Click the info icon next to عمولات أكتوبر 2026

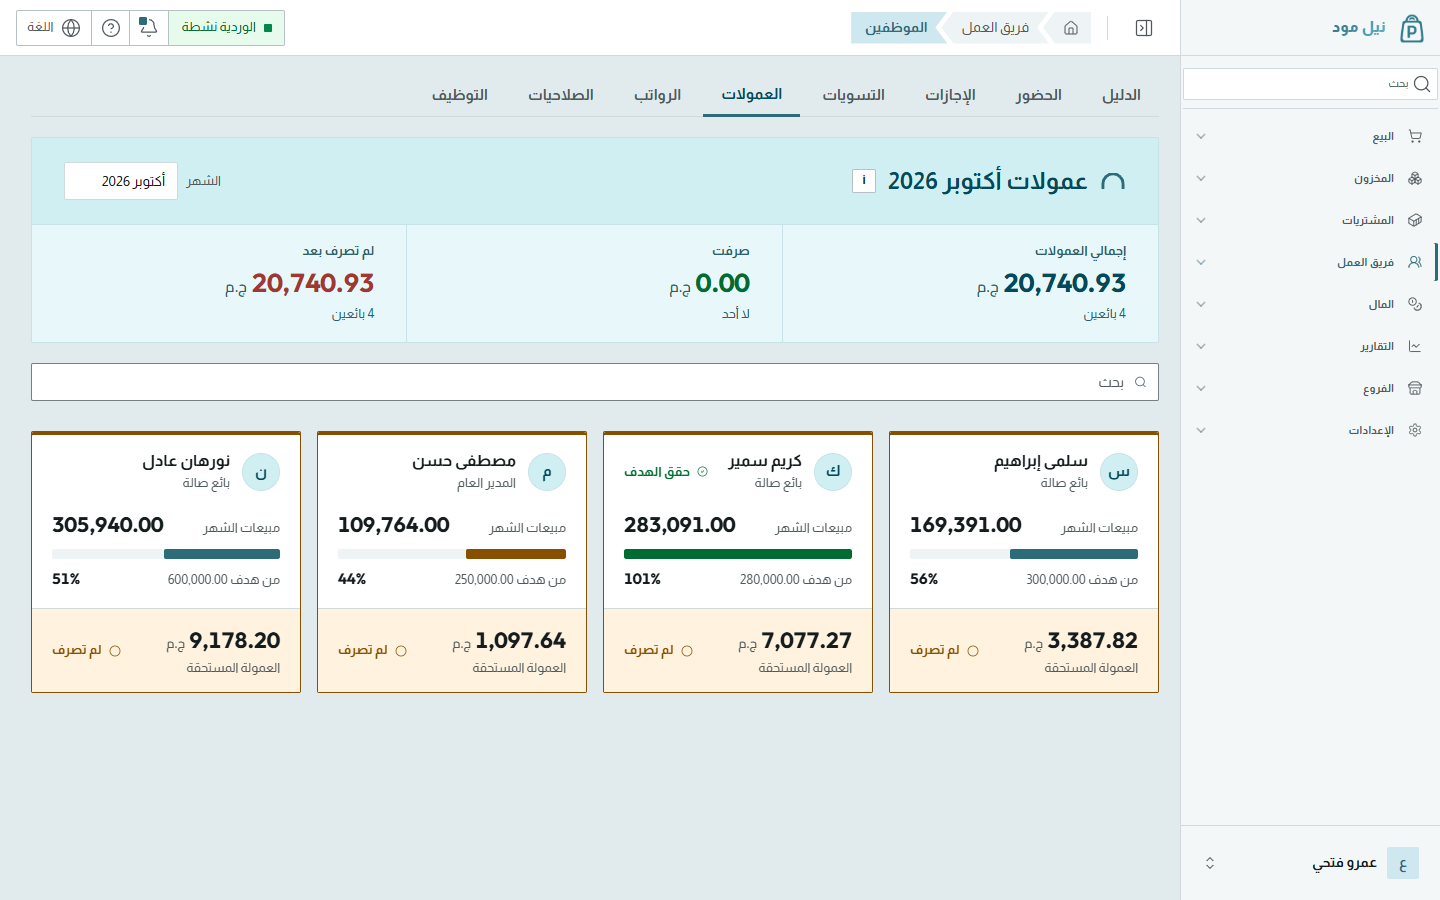tap(864, 181)
